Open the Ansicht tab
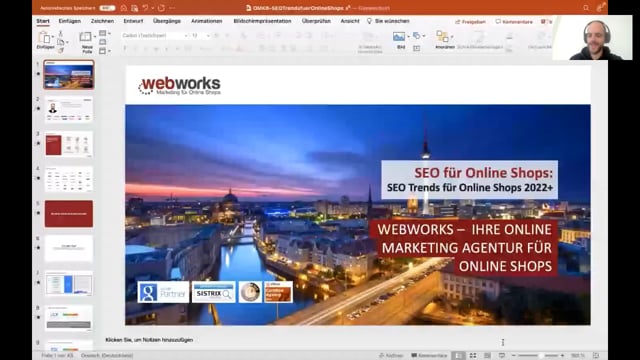The width and height of the screenshot is (640, 360). click(x=350, y=21)
